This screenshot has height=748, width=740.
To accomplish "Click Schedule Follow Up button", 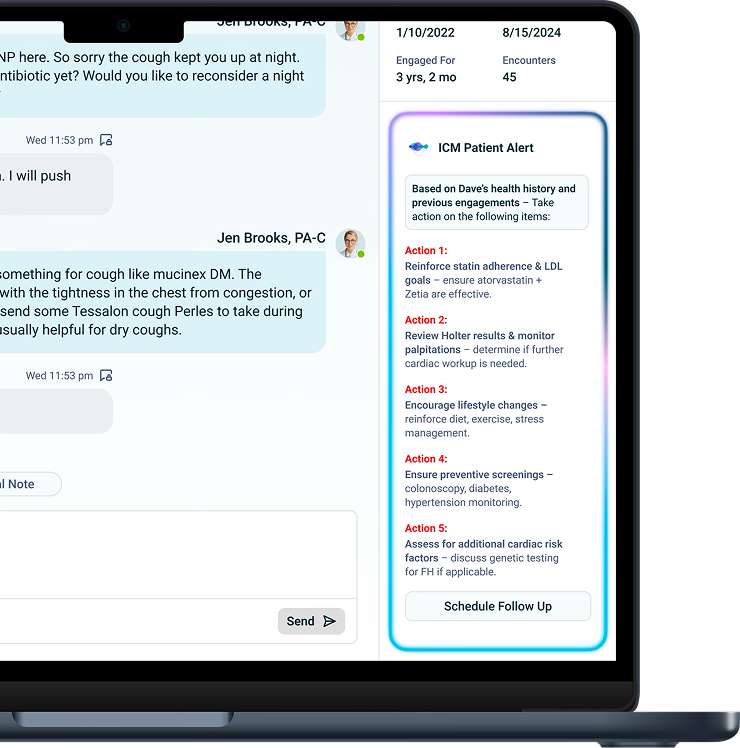I will [498, 606].
